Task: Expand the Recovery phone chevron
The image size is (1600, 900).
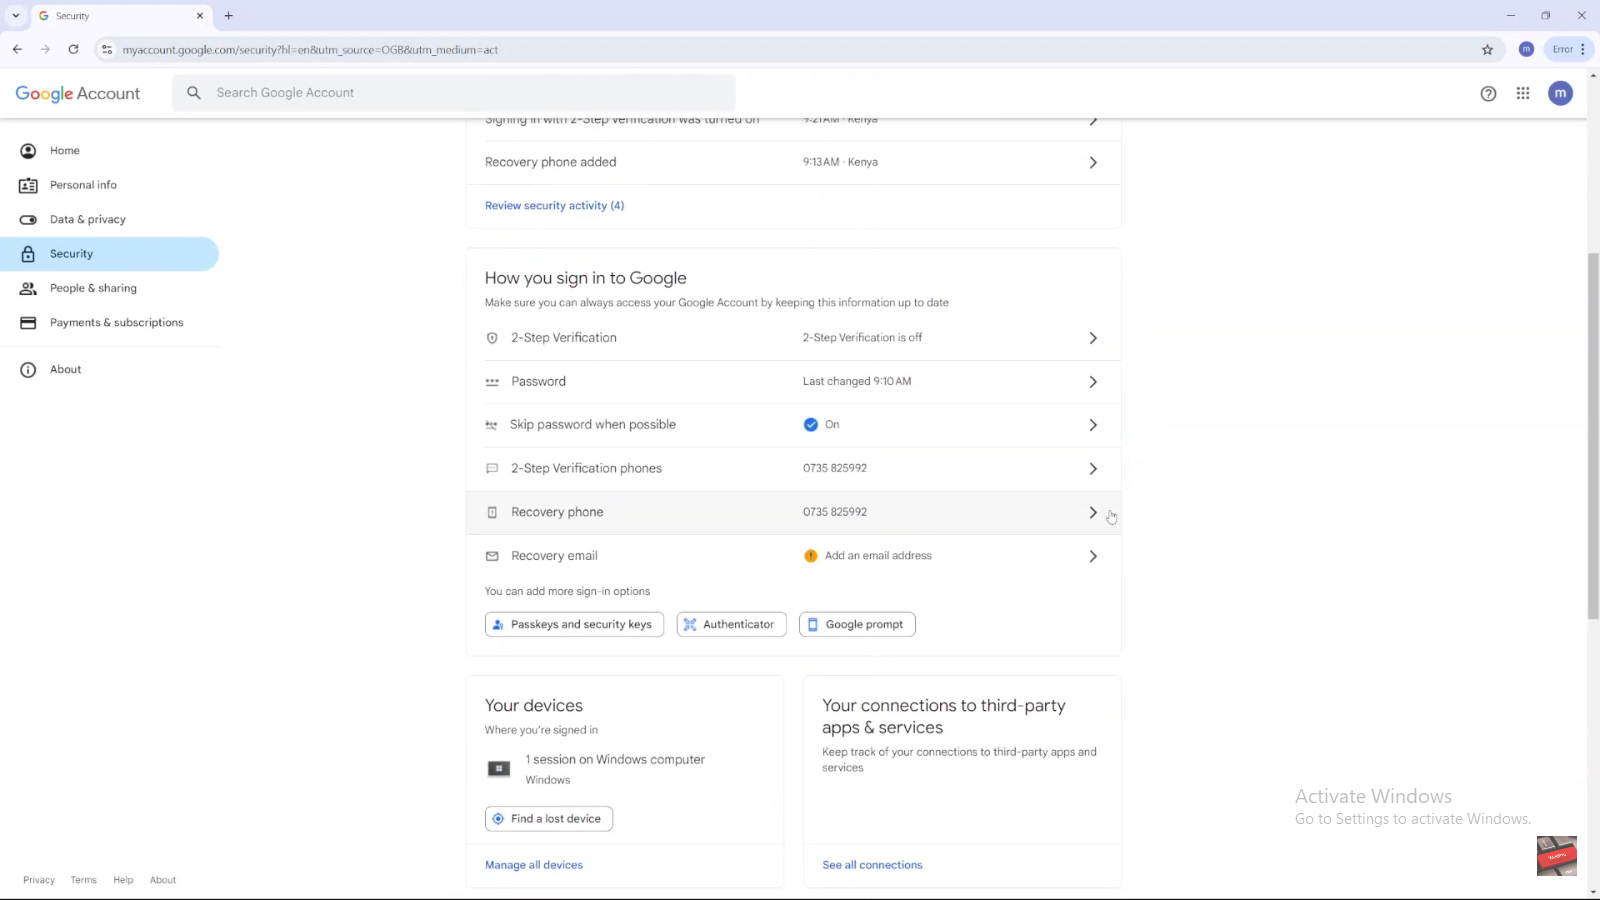Action: pyautogui.click(x=1093, y=512)
